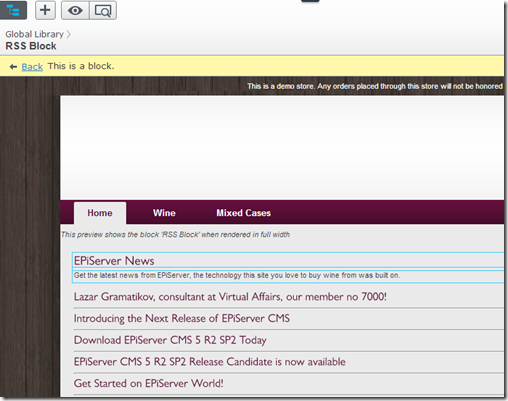Screen dimensions: 508x401
Task: Click the demo store notice text
Action: (375, 86)
